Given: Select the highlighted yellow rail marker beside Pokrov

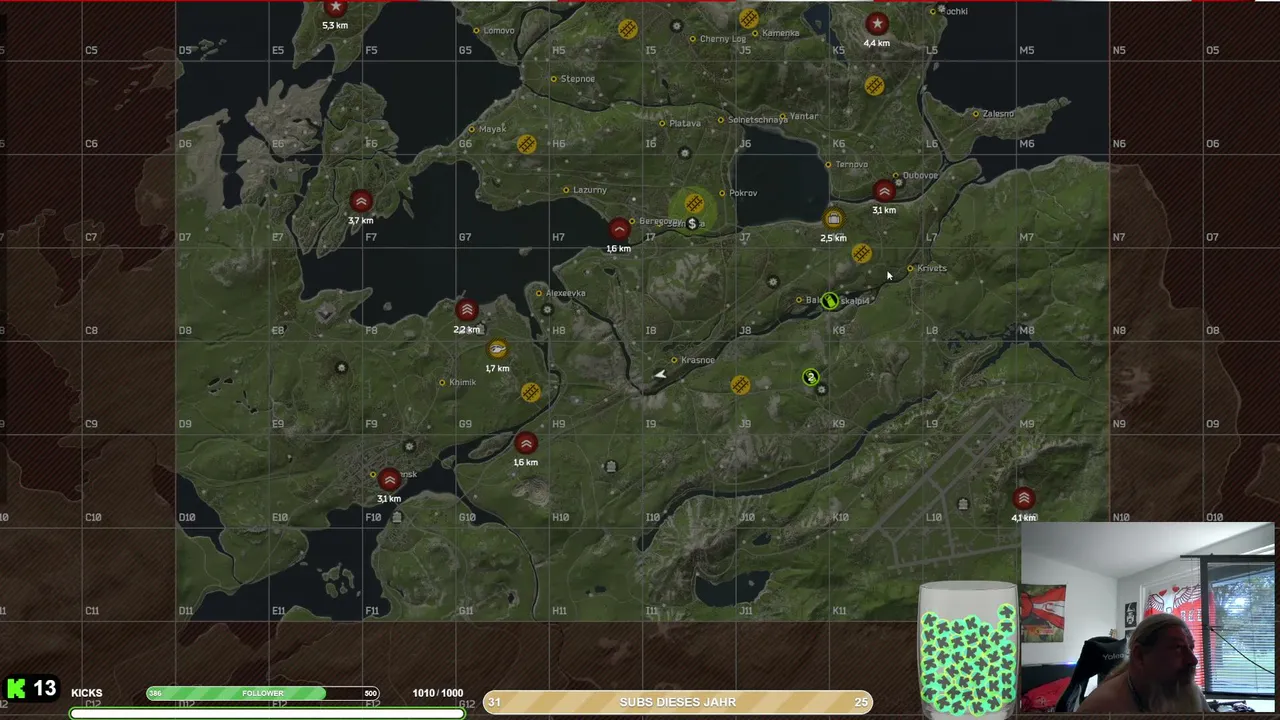Looking at the screenshot, I should (694, 203).
